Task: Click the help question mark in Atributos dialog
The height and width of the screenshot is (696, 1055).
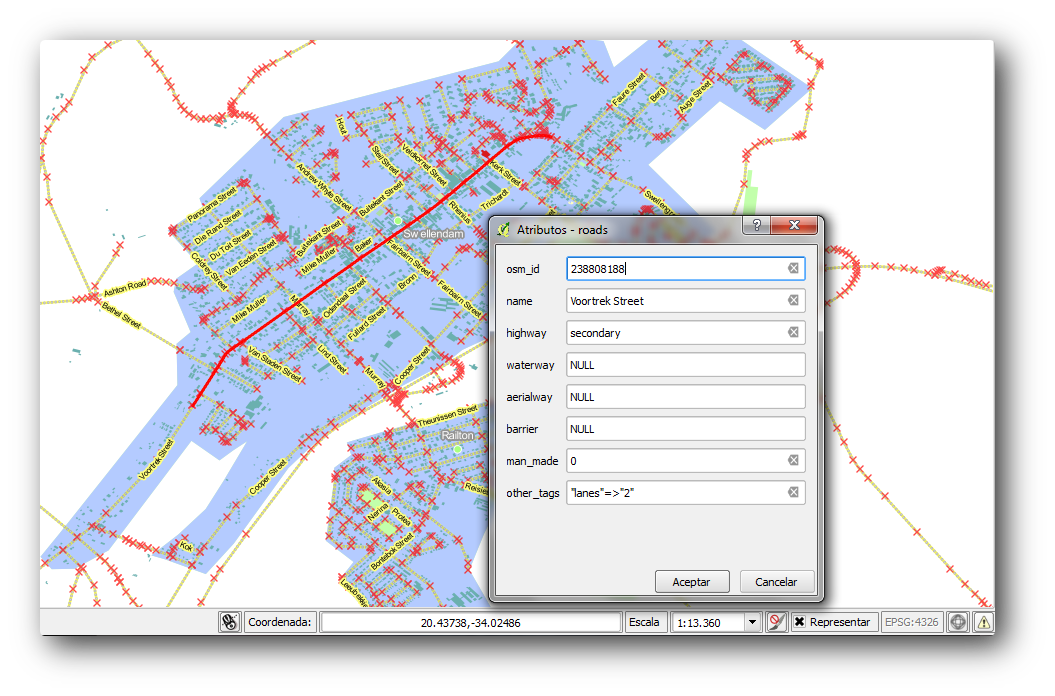Action: coord(757,225)
